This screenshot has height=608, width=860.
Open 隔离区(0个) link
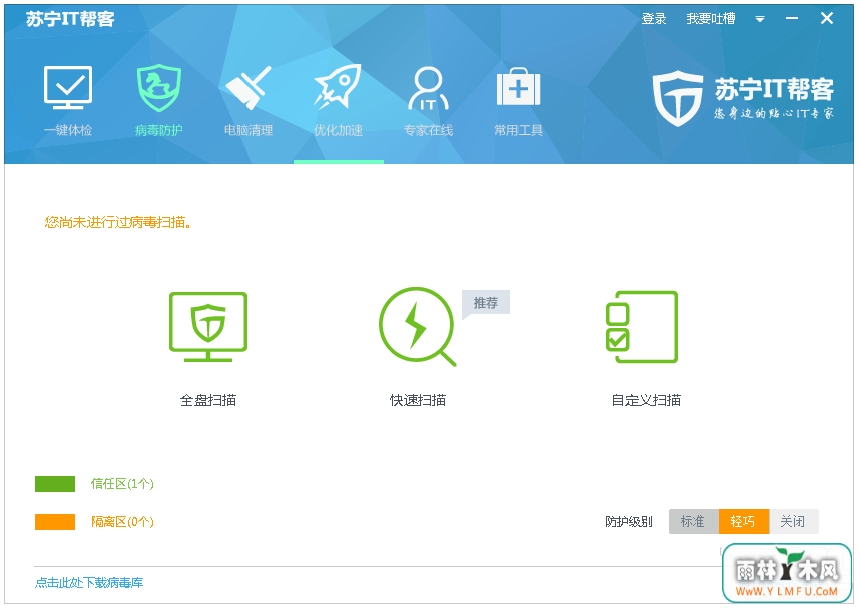[x=122, y=521]
